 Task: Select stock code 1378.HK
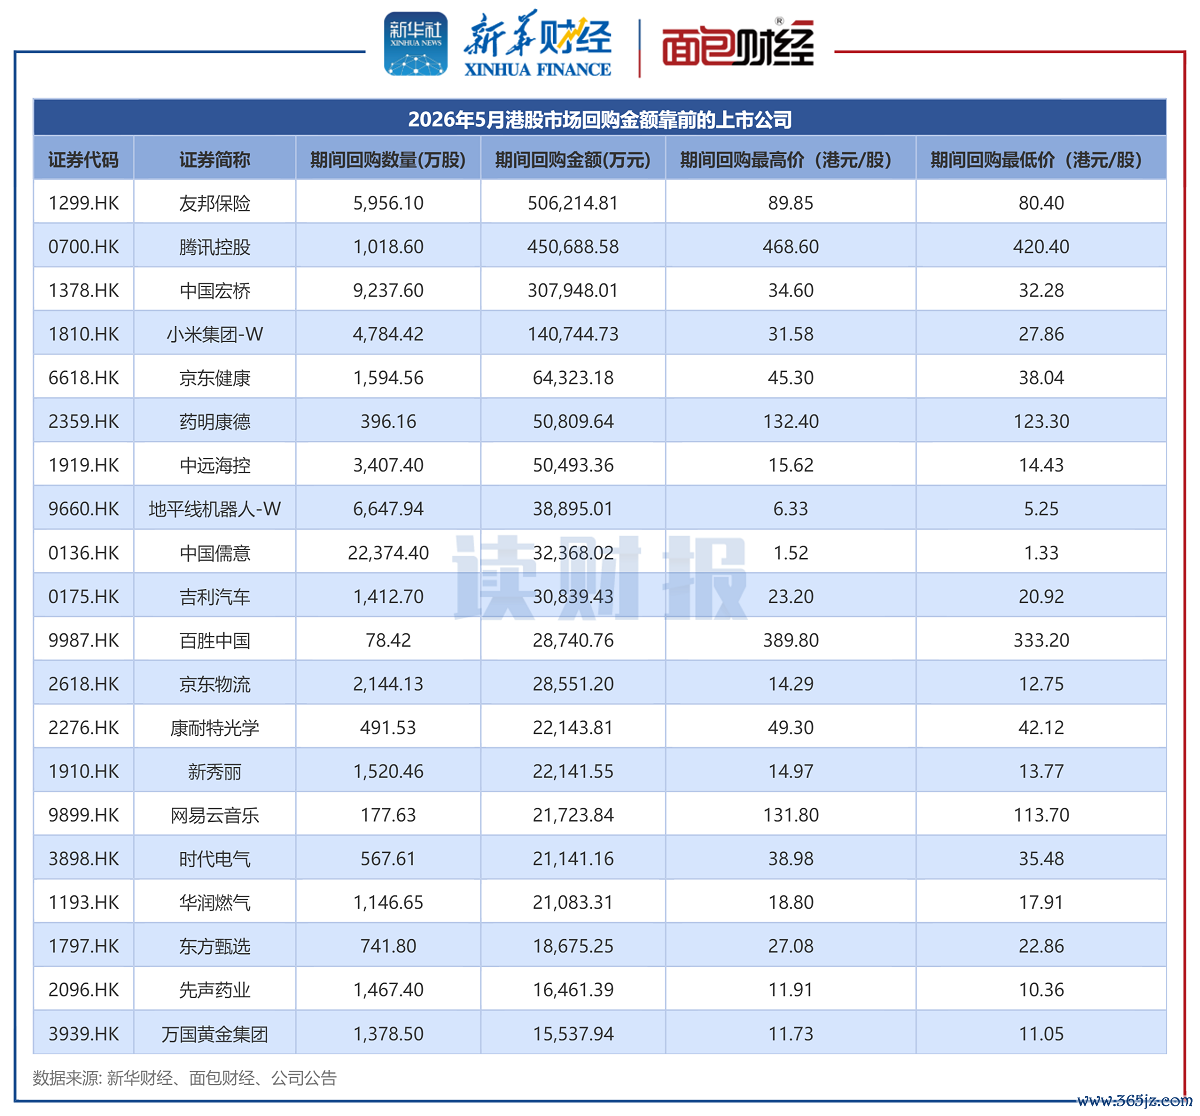[83, 291]
